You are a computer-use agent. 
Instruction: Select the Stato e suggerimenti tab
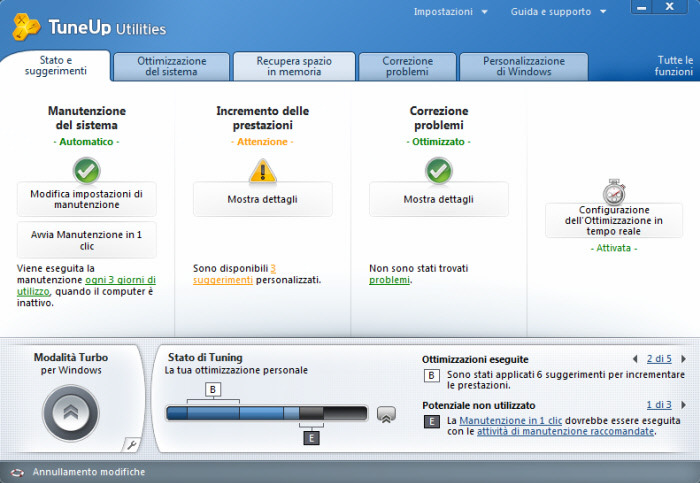(56, 66)
